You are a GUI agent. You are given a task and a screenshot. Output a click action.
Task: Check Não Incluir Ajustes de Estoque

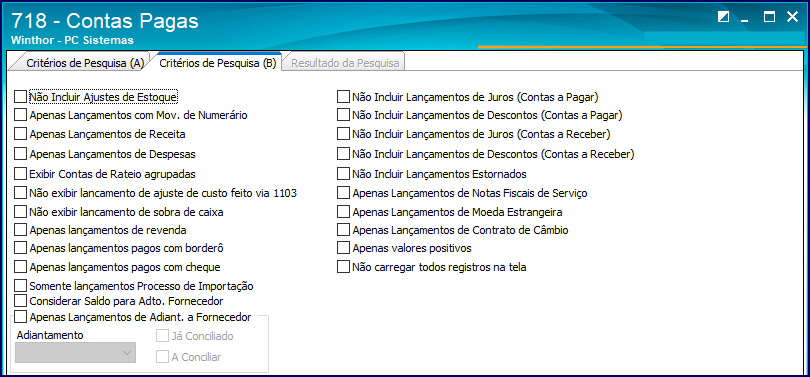(20, 97)
